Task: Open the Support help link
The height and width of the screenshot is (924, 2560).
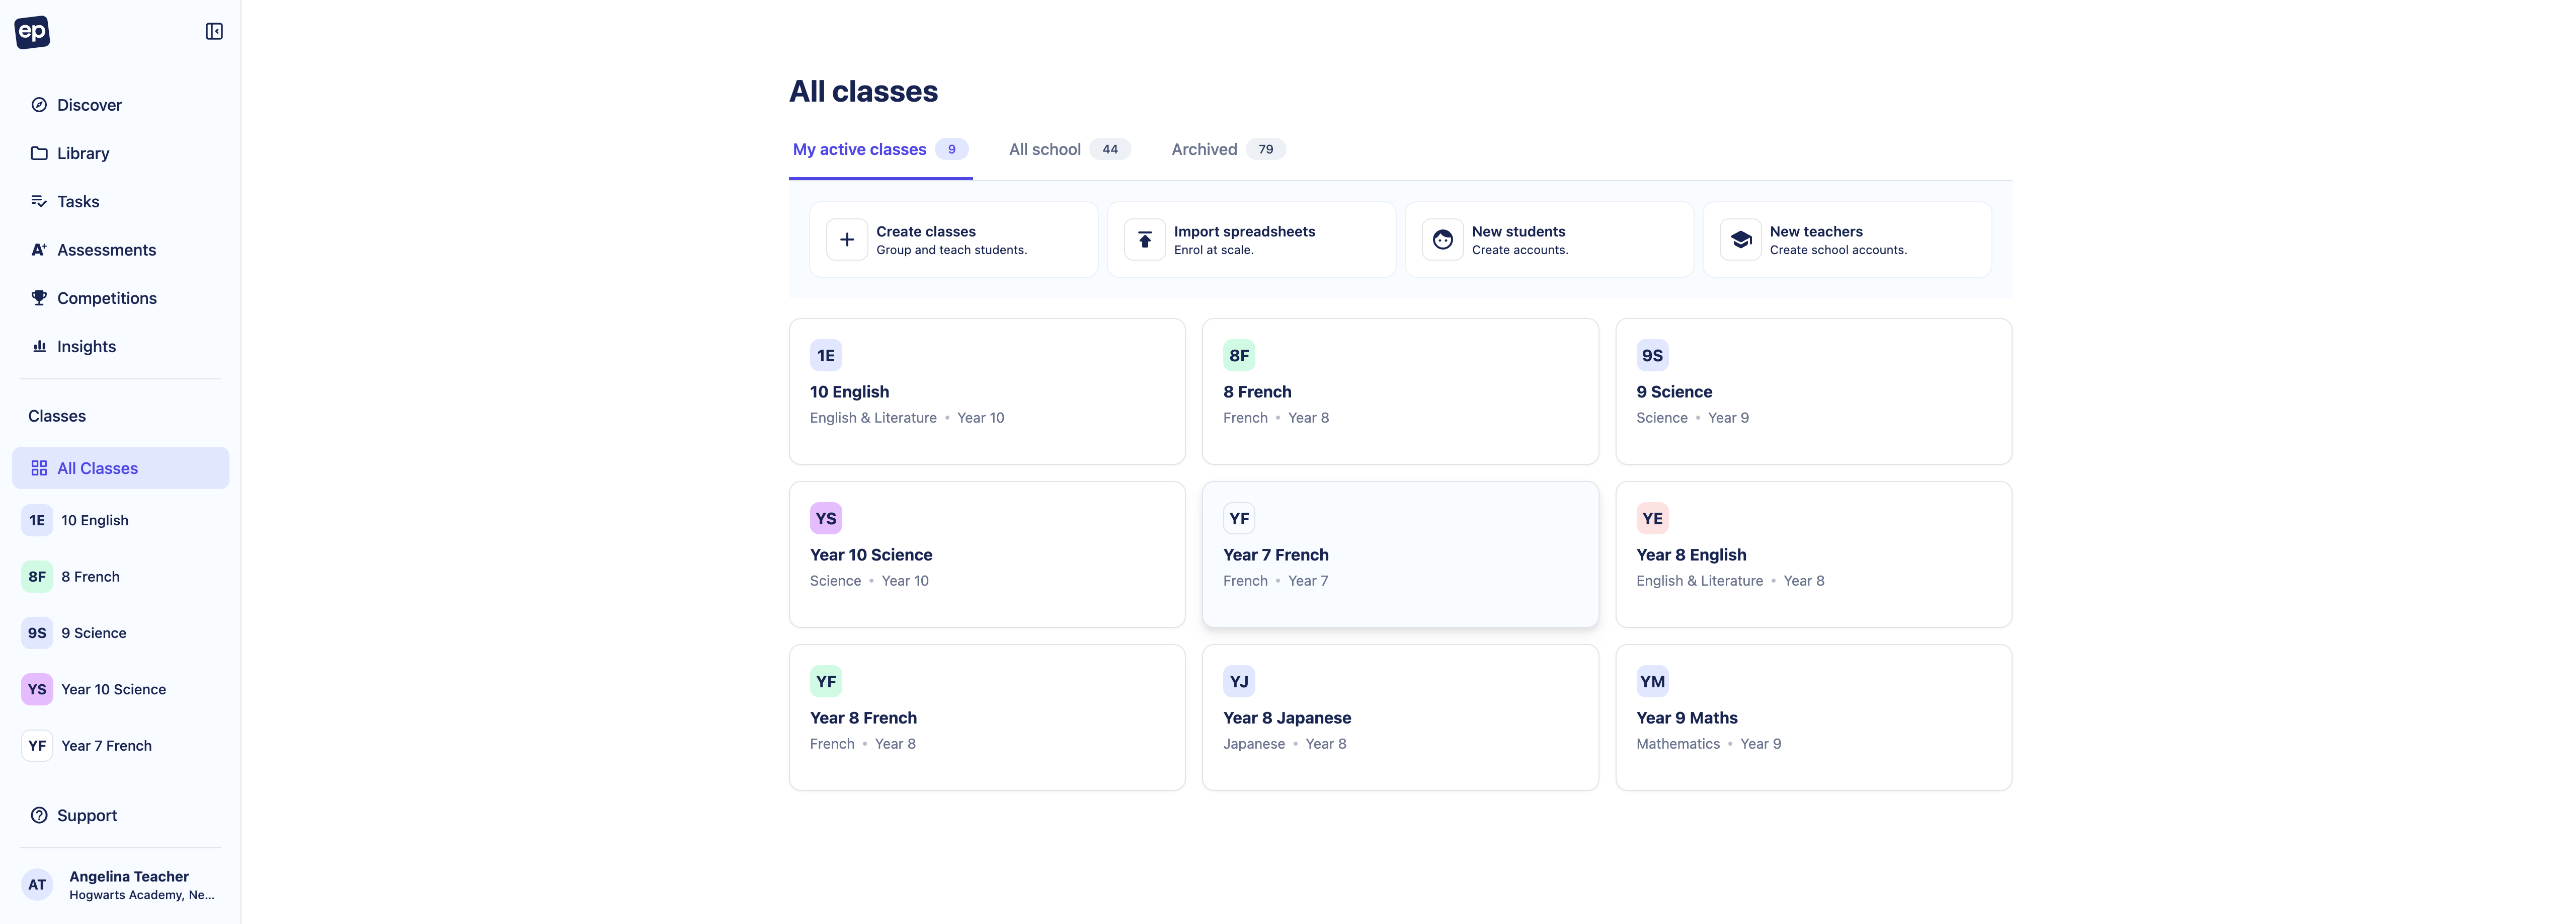Action: pyautogui.click(x=87, y=815)
